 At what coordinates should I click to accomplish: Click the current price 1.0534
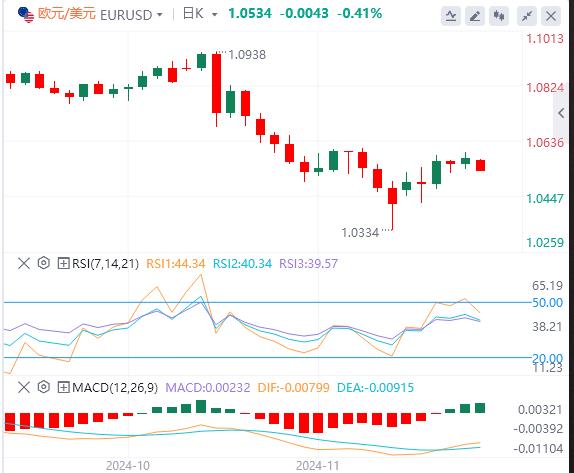(x=250, y=14)
